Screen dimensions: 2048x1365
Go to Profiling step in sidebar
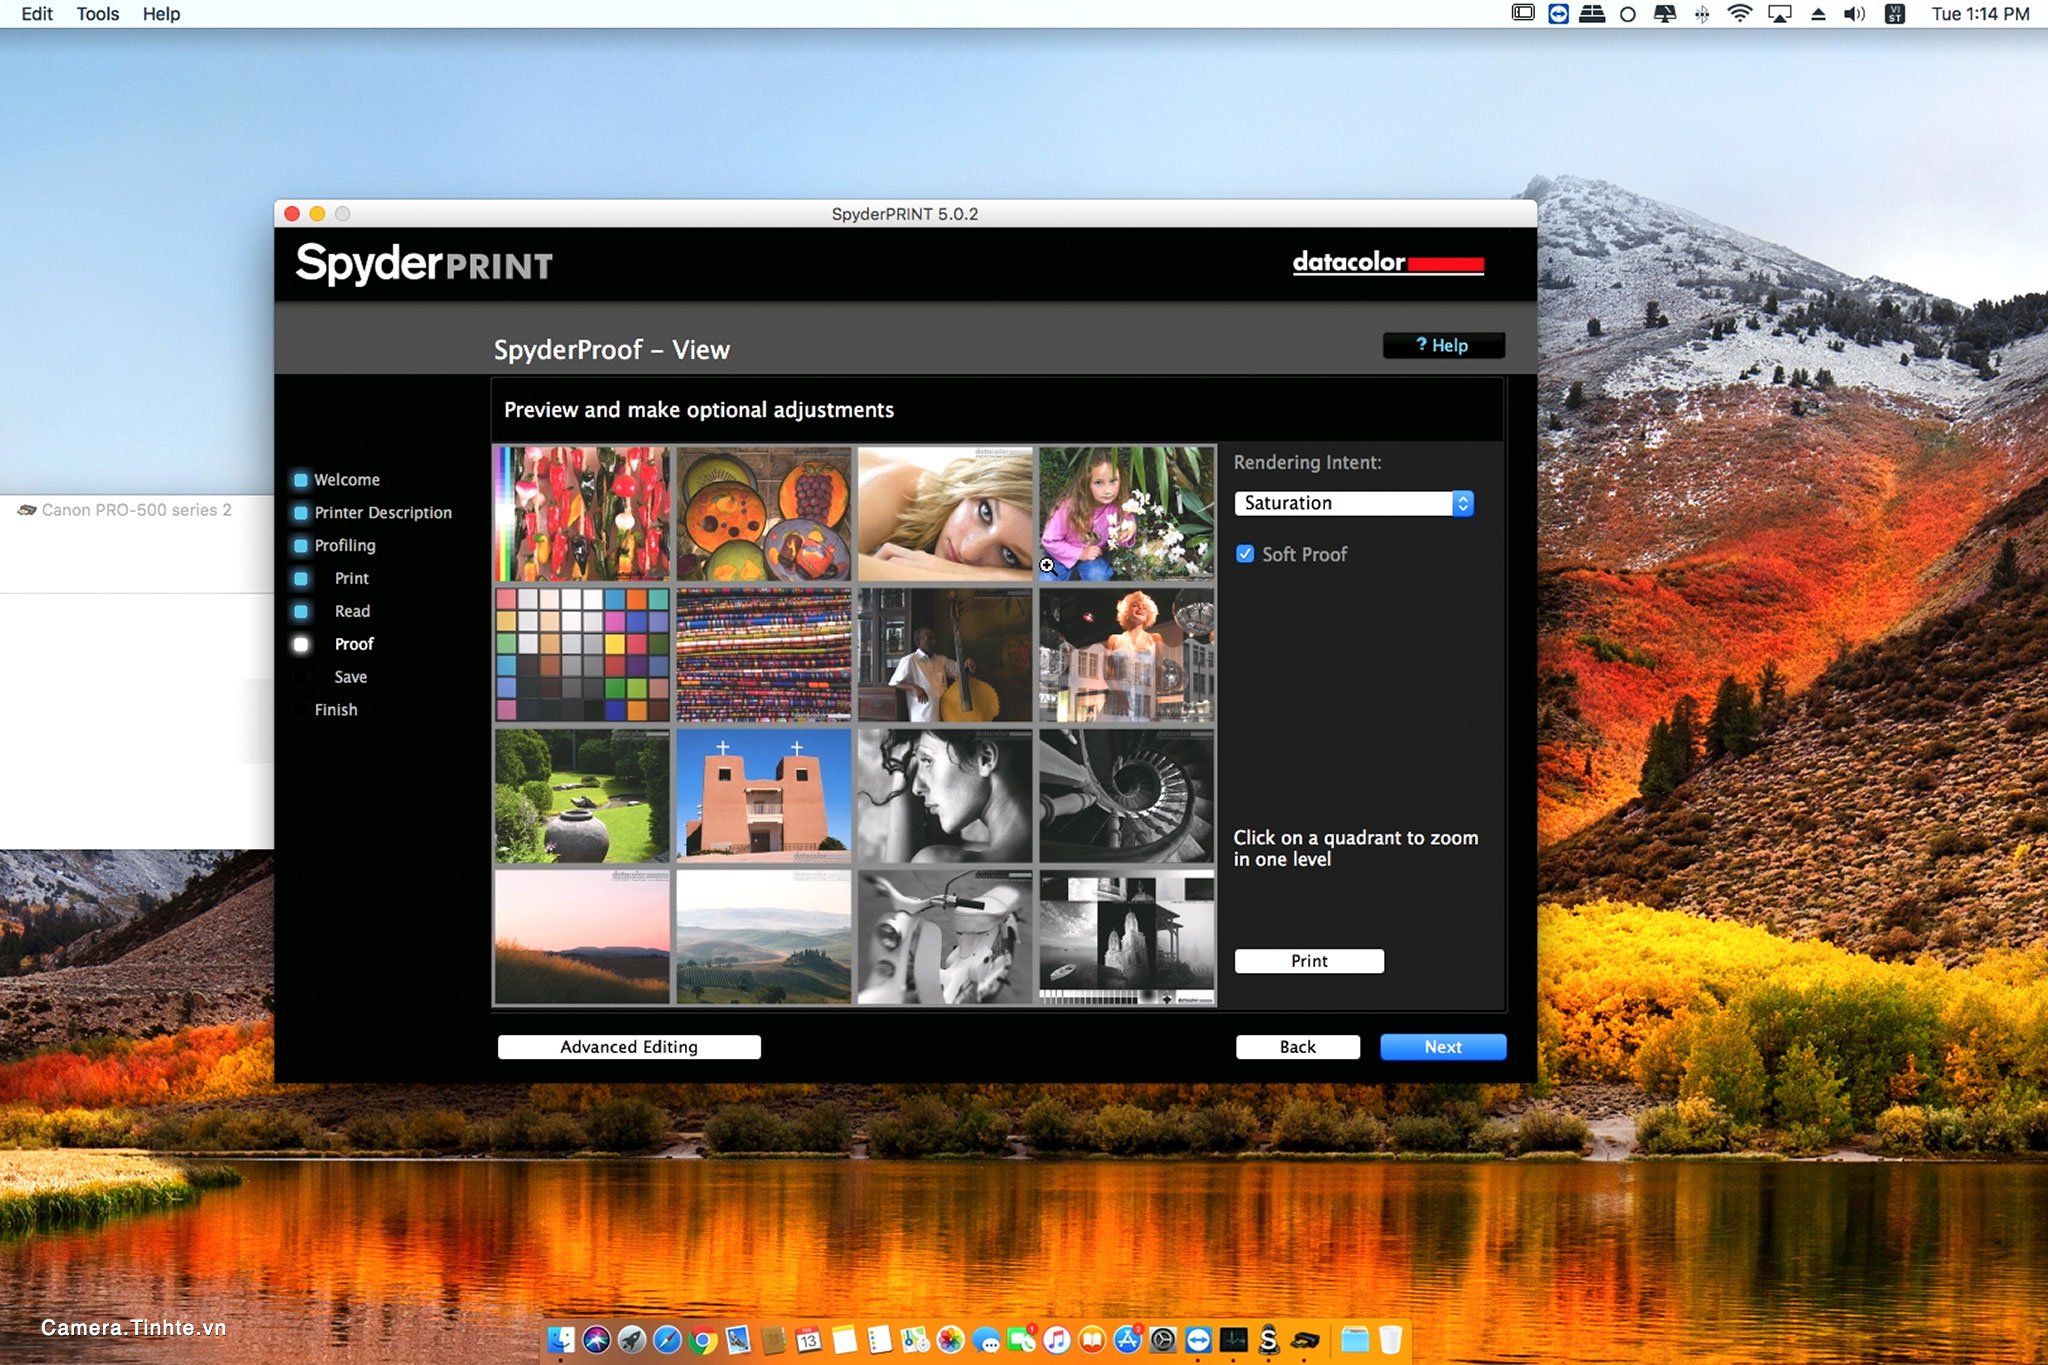[x=345, y=546]
